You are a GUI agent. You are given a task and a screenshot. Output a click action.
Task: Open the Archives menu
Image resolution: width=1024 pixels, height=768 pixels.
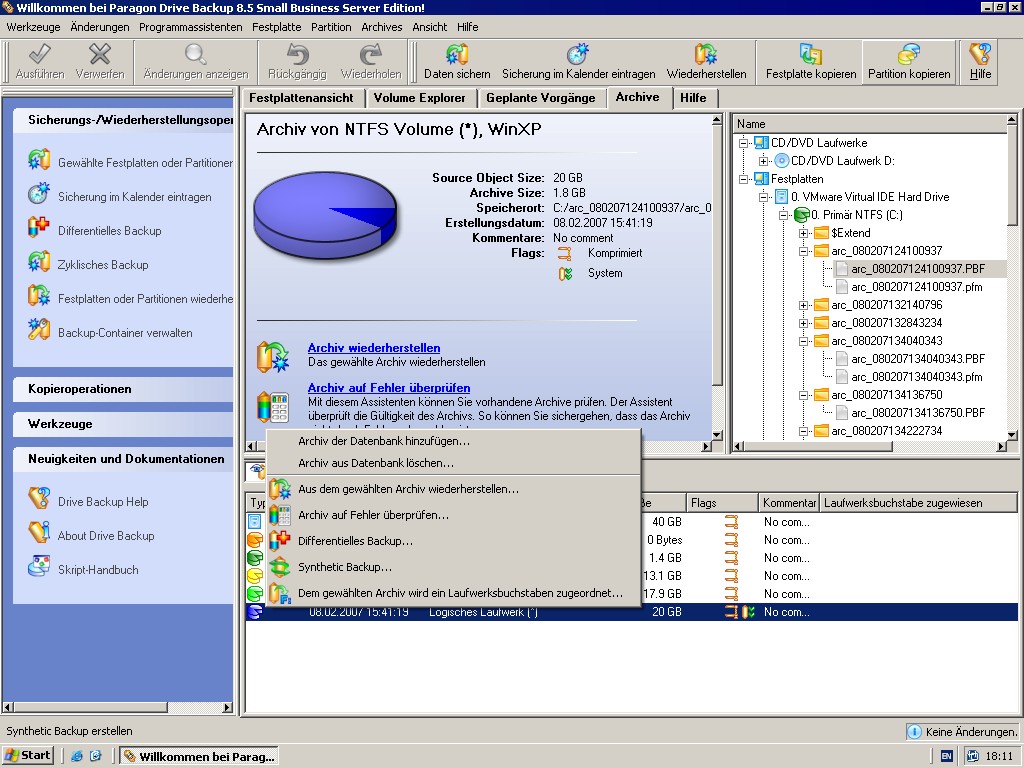(381, 27)
